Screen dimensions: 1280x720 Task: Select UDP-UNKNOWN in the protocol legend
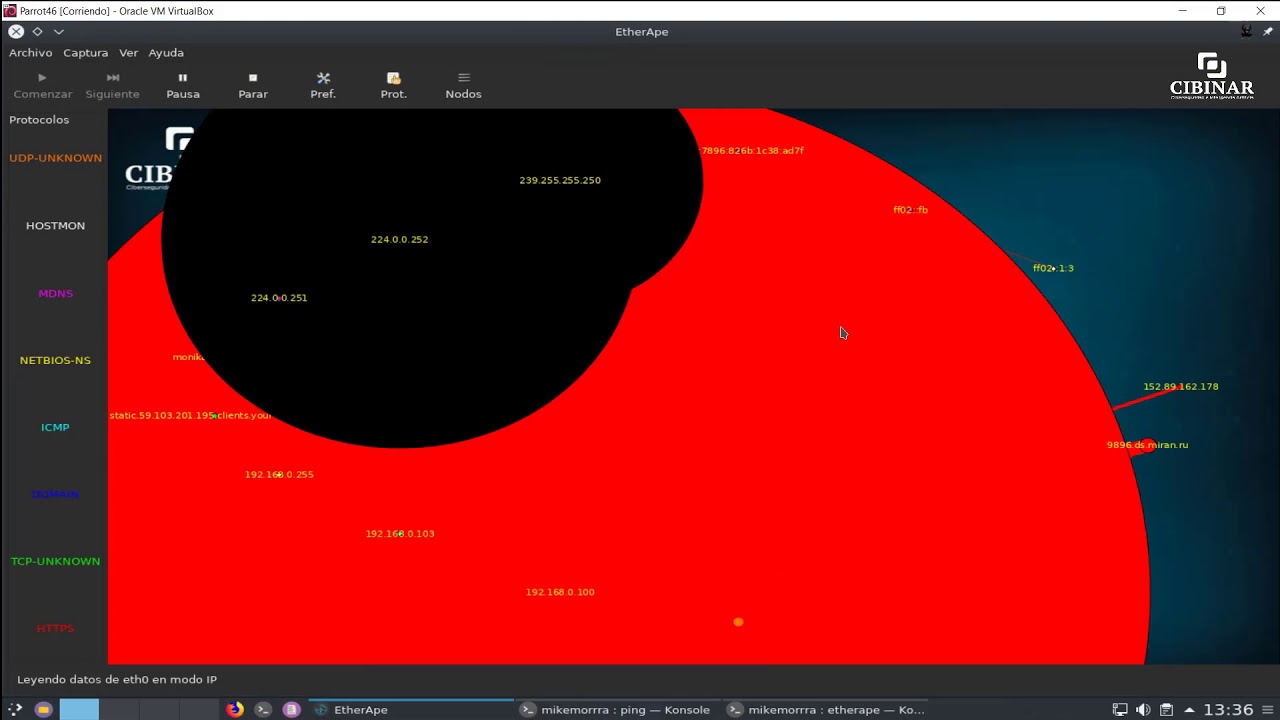tap(55, 158)
